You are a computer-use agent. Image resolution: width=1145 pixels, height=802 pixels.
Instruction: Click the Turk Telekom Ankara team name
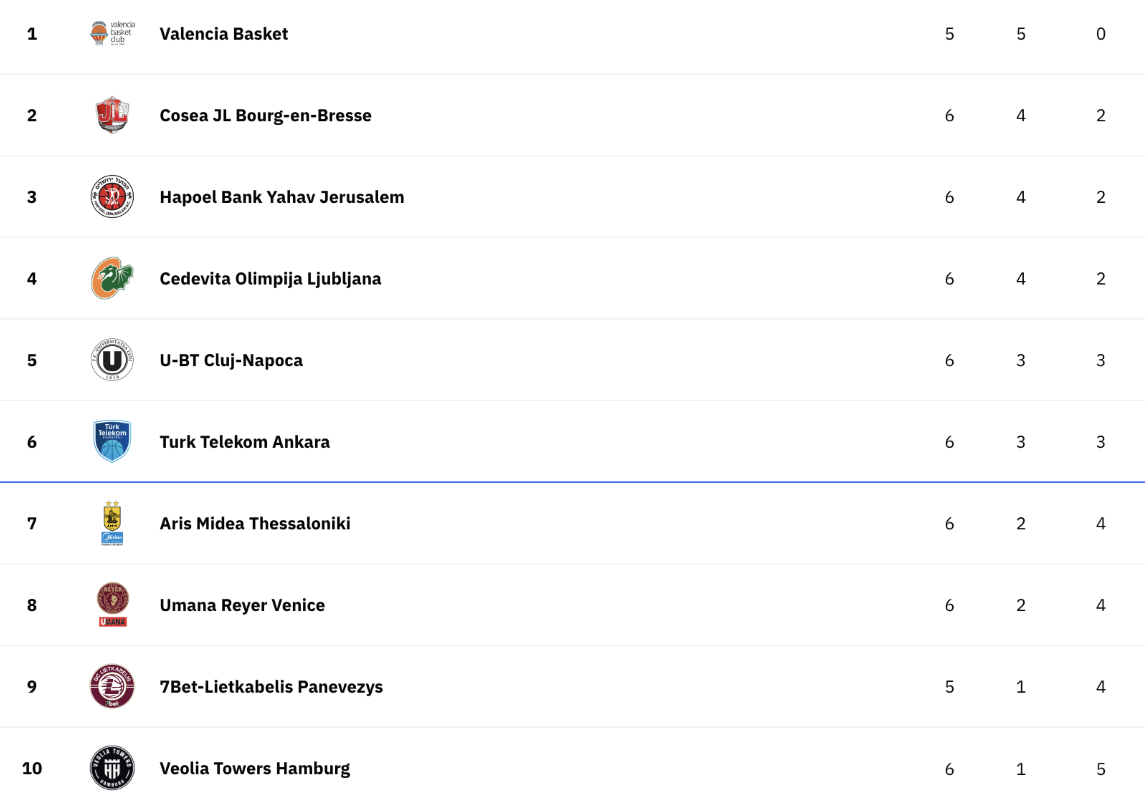[245, 442]
